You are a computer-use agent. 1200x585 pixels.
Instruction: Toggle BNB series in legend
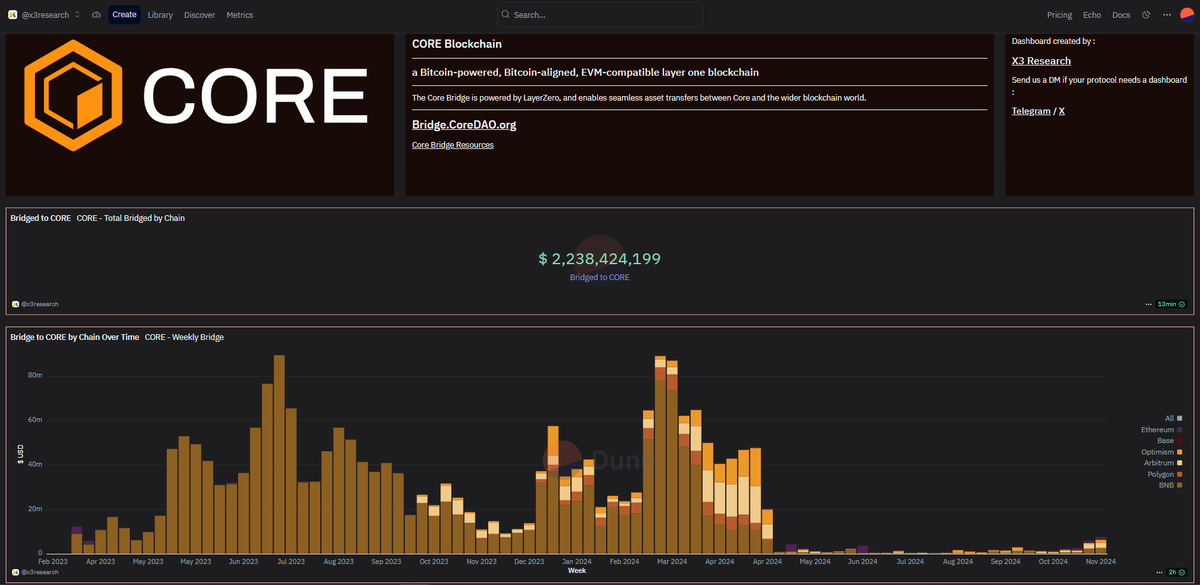pos(1171,485)
